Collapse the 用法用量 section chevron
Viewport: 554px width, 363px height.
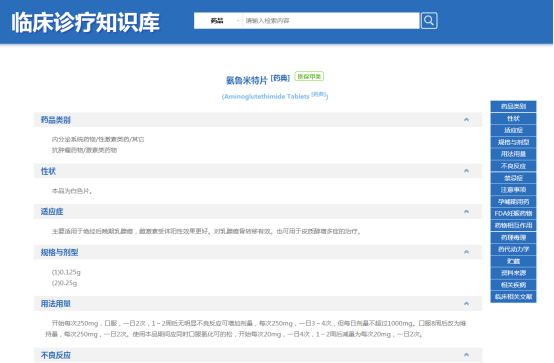point(466,303)
